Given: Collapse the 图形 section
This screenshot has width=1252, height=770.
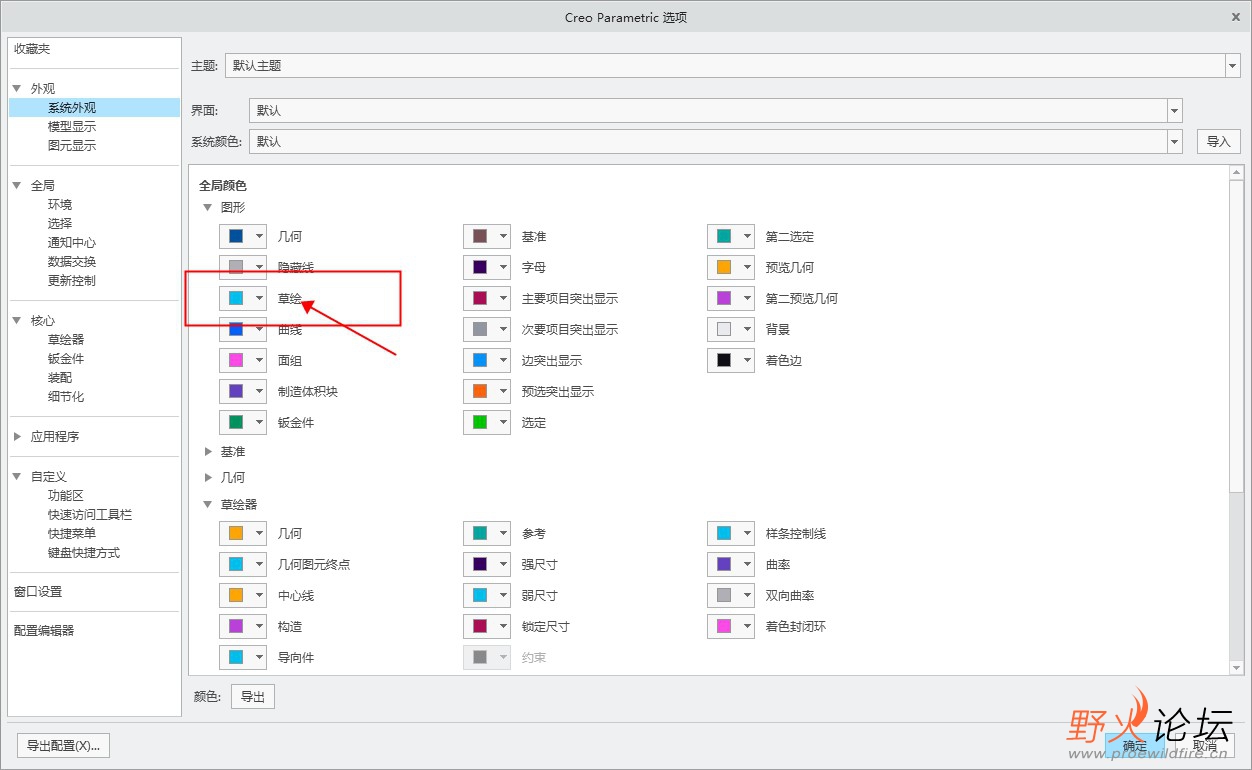Looking at the screenshot, I should pyautogui.click(x=208, y=207).
